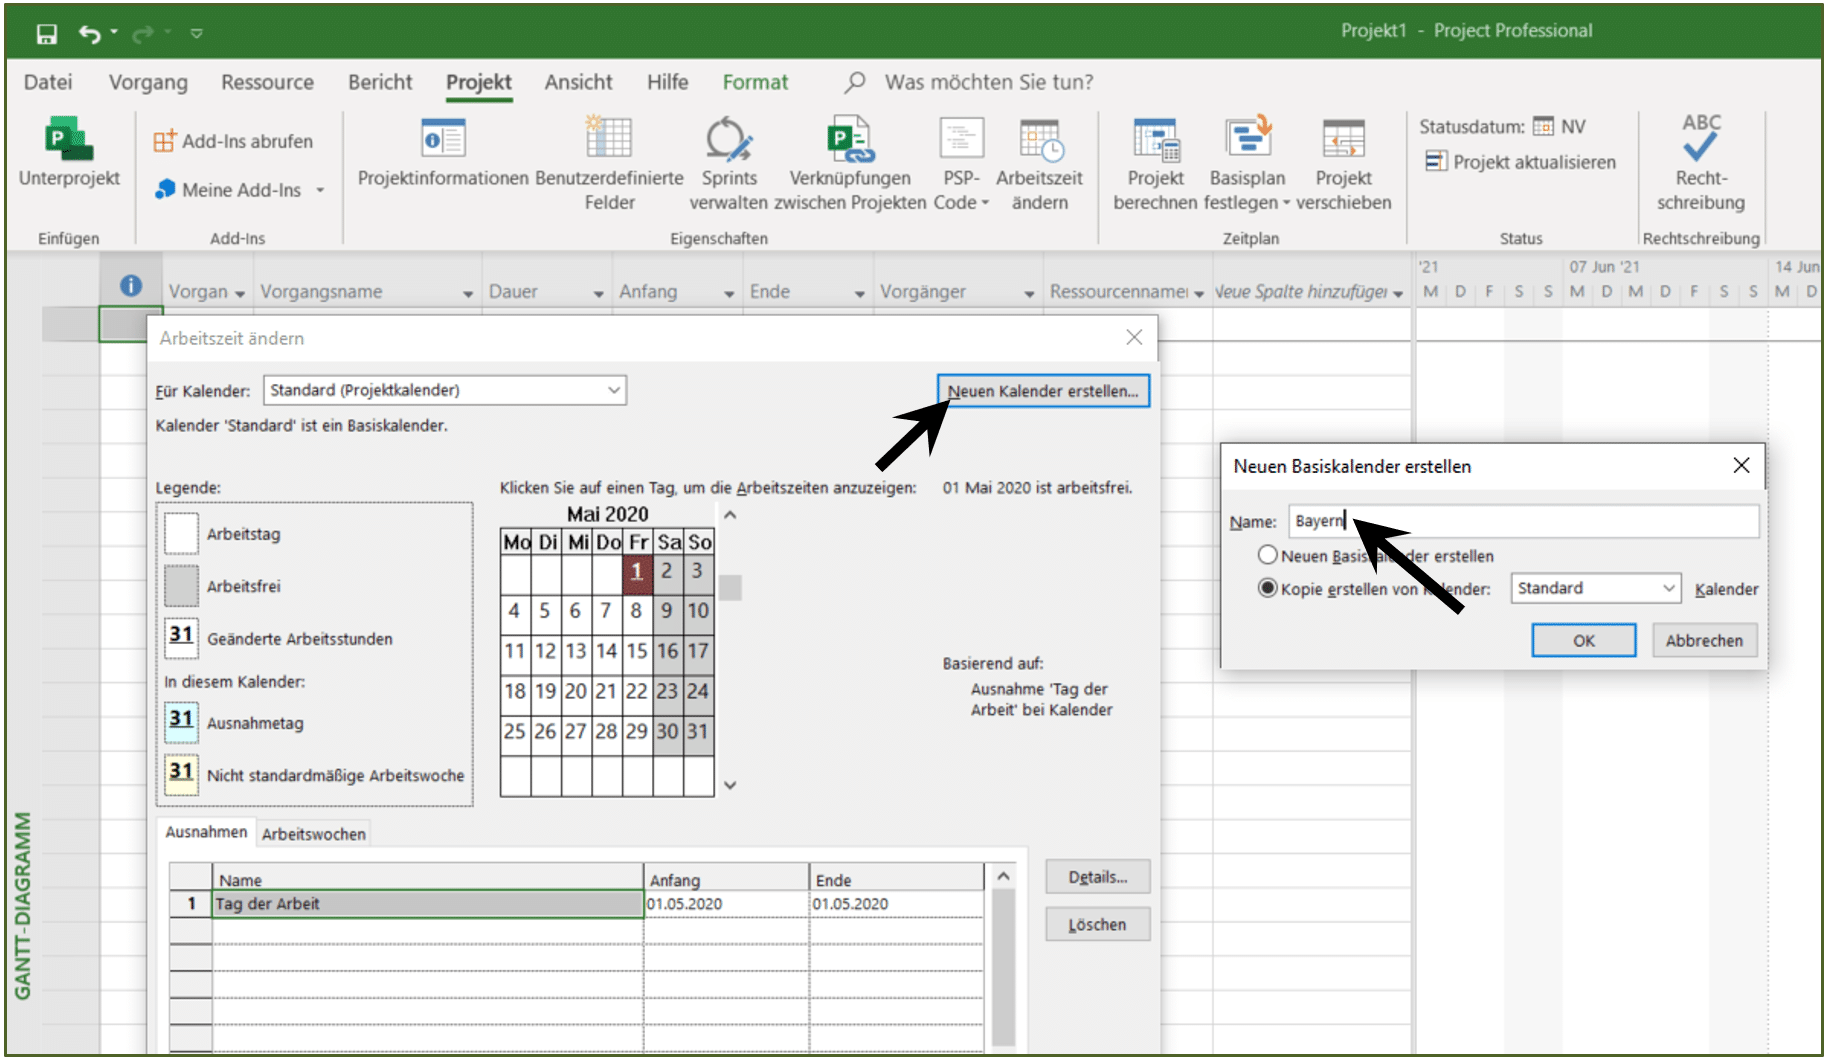Select May 15 in the calendar
The height and width of the screenshot is (1060, 1828).
pyautogui.click(x=637, y=651)
